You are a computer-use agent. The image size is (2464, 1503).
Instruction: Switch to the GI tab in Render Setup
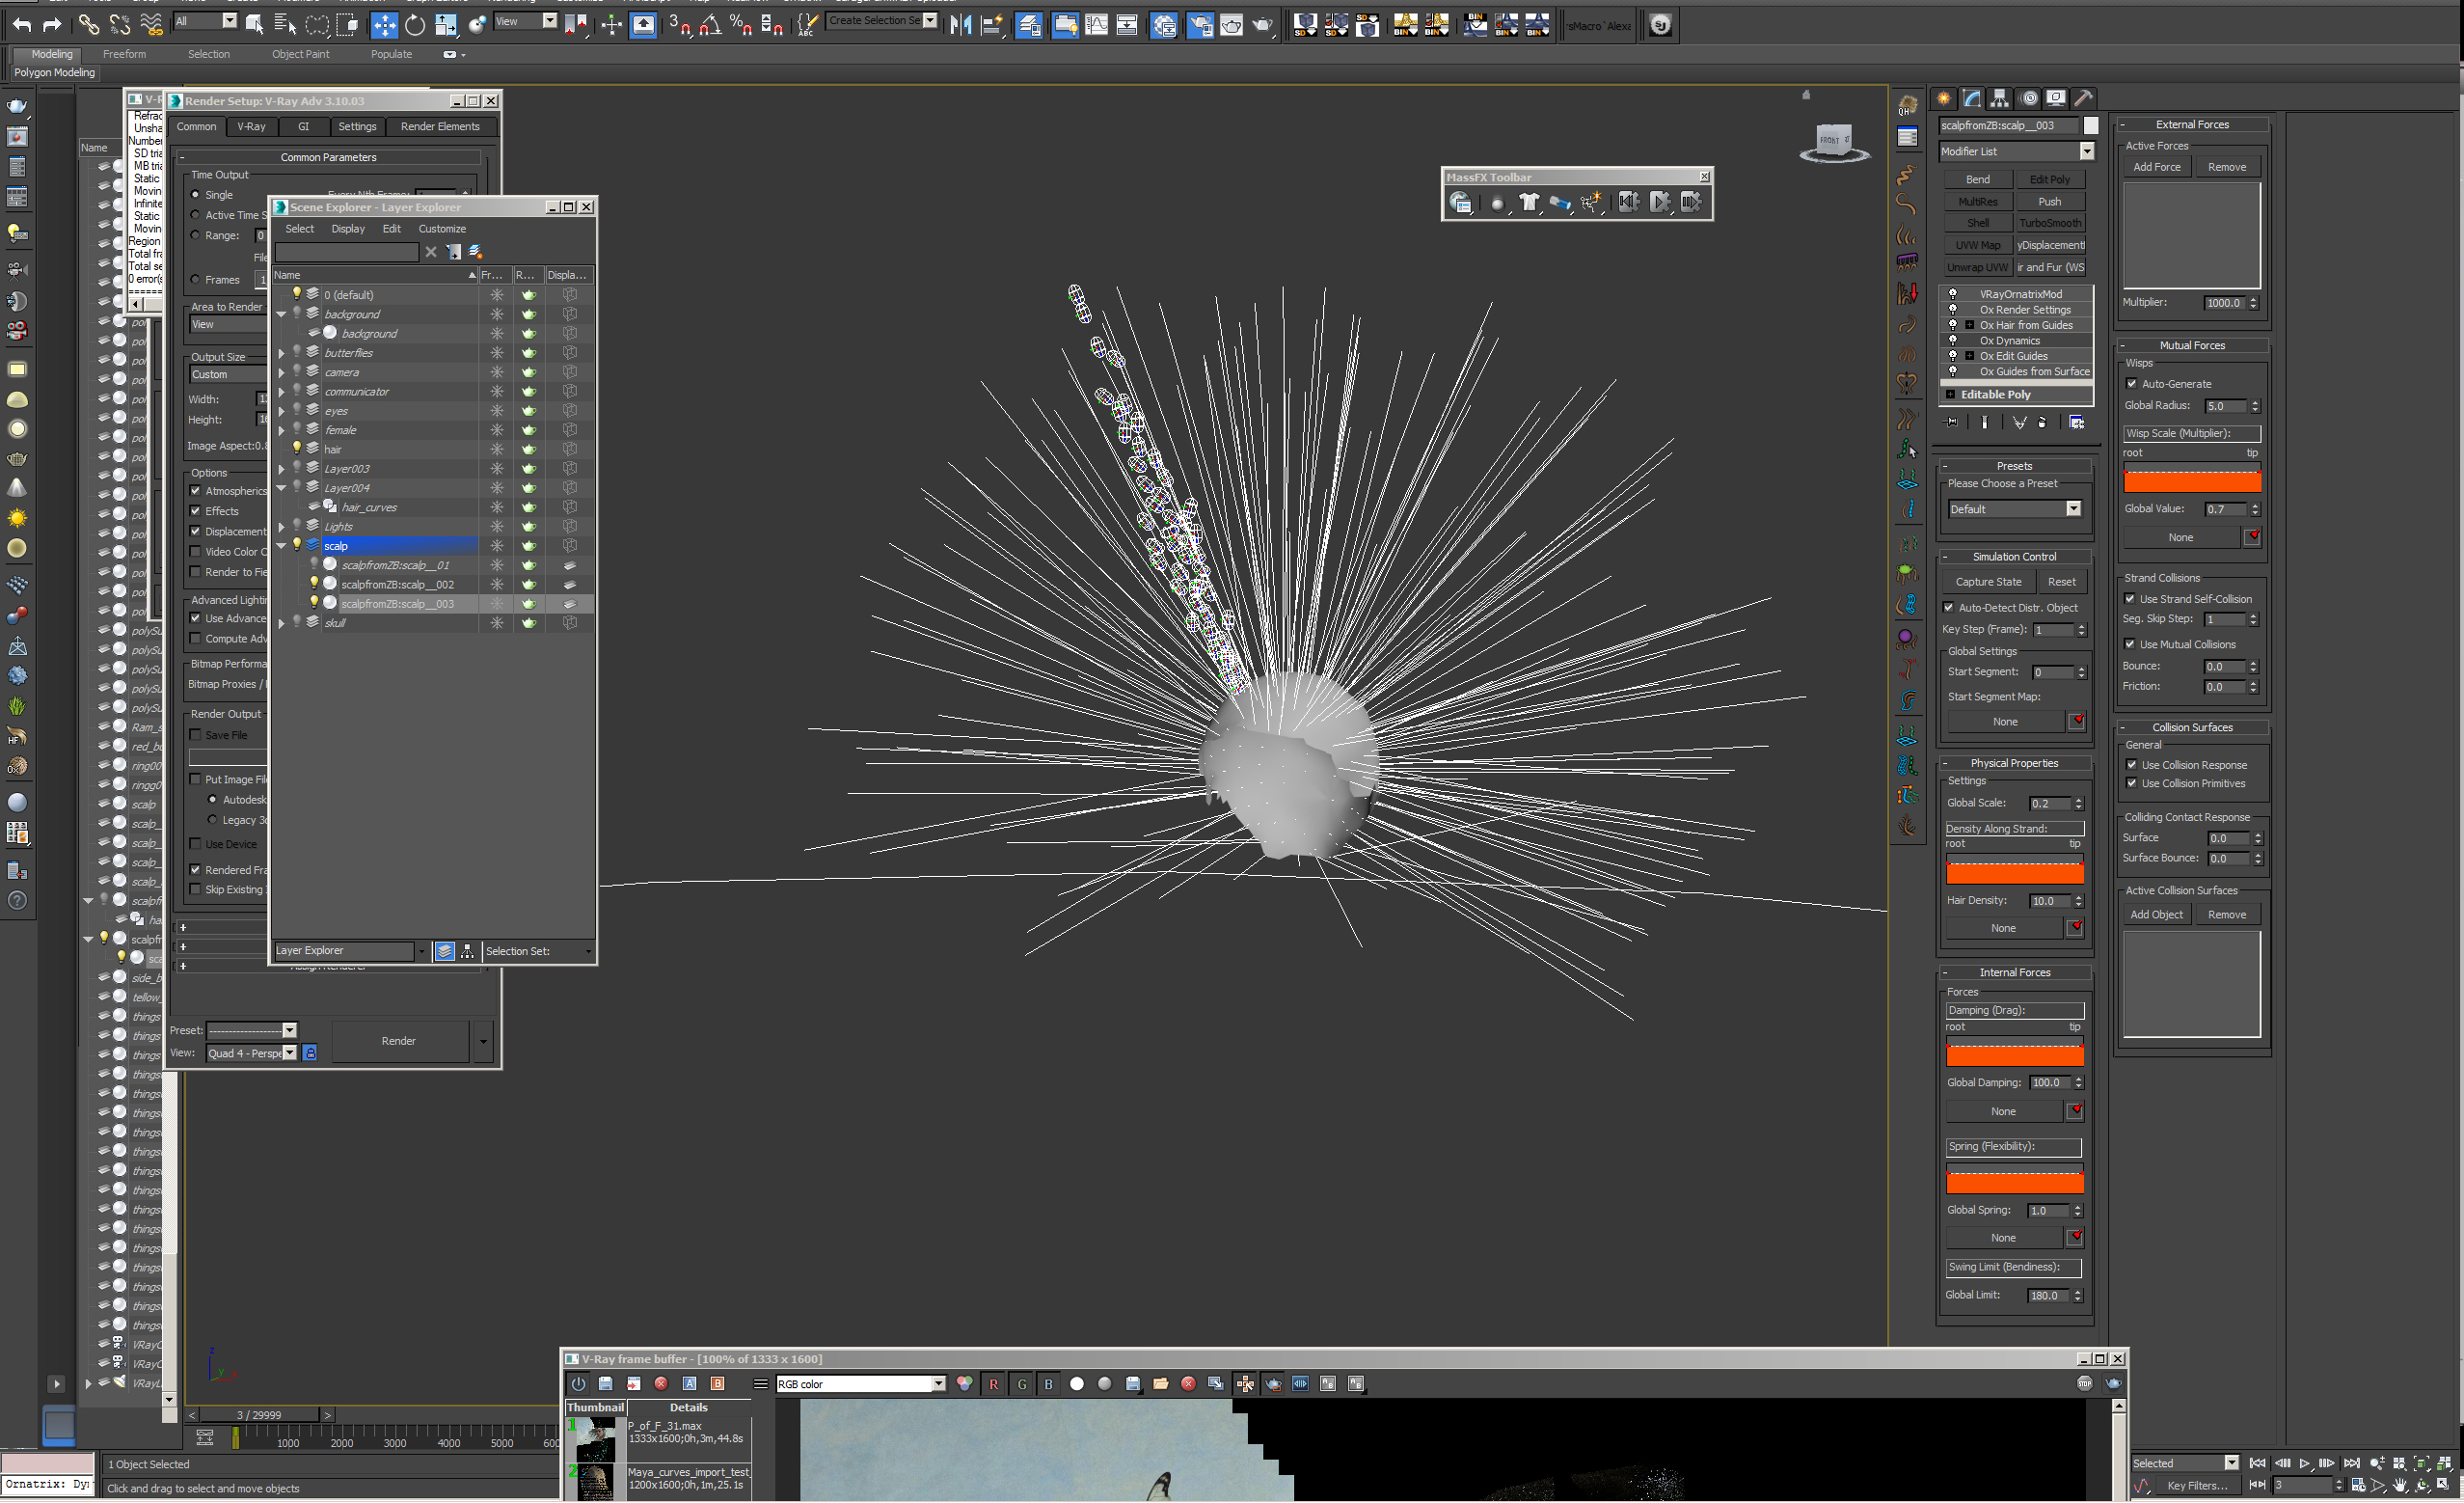(x=303, y=127)
